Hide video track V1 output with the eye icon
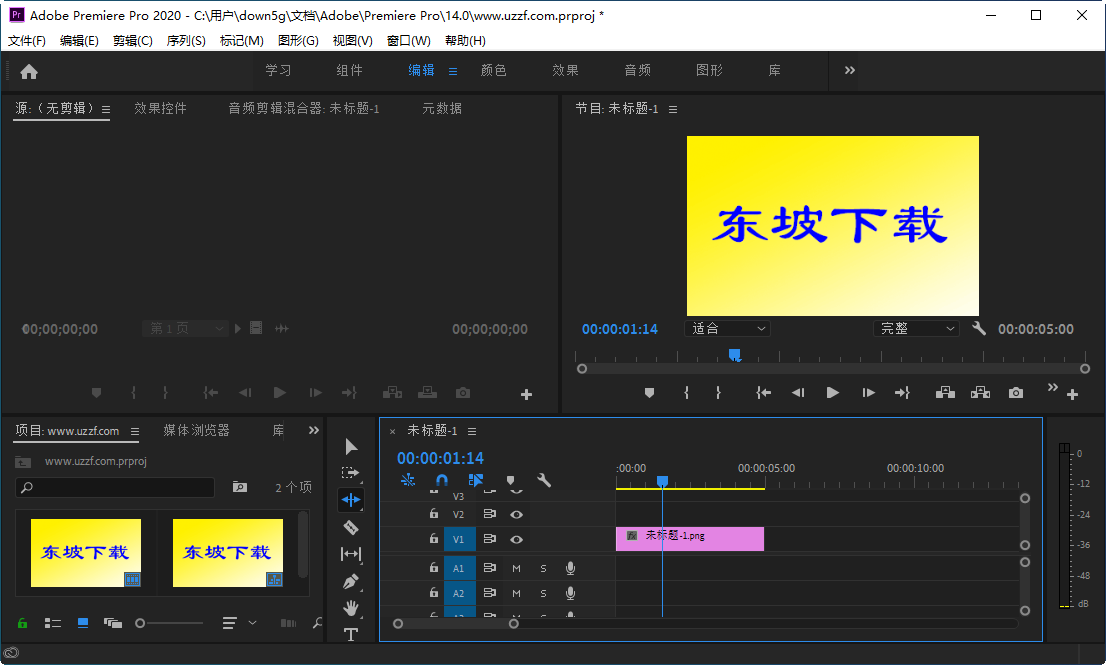 pos(517,539)
